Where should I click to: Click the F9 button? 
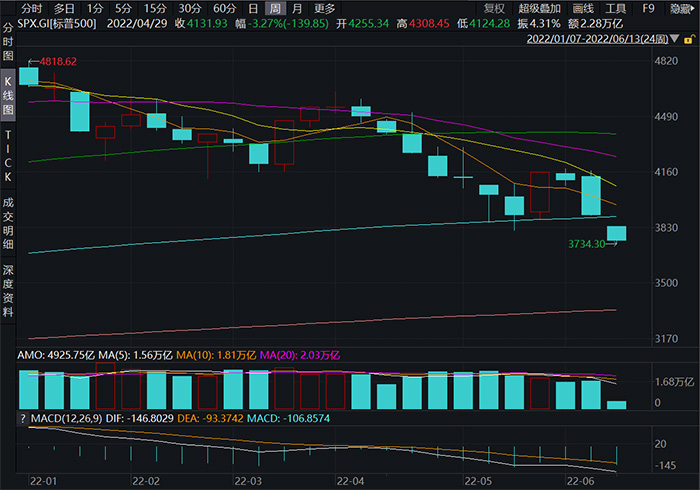[649, 8]
